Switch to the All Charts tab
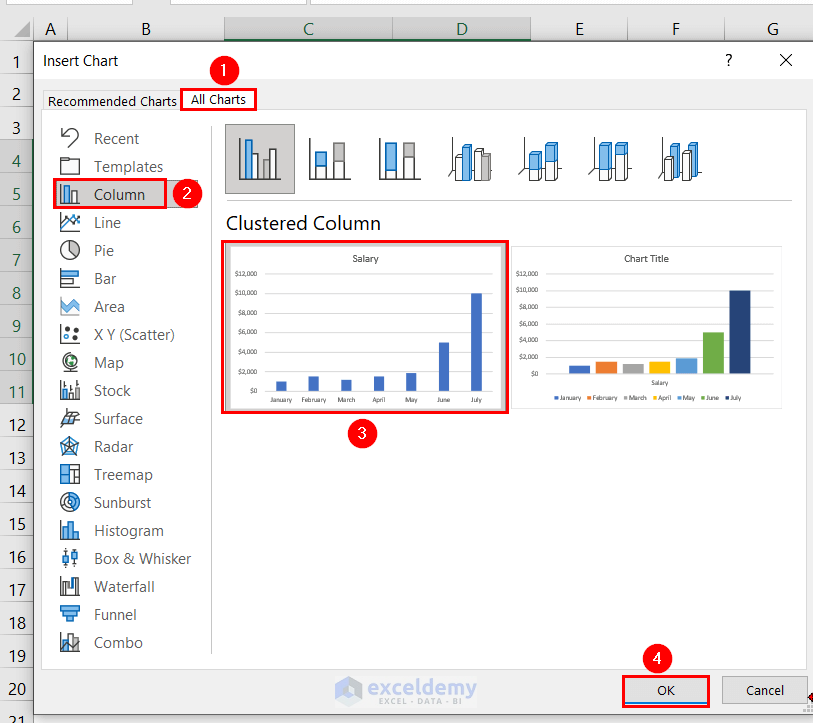 click(218, 100)
